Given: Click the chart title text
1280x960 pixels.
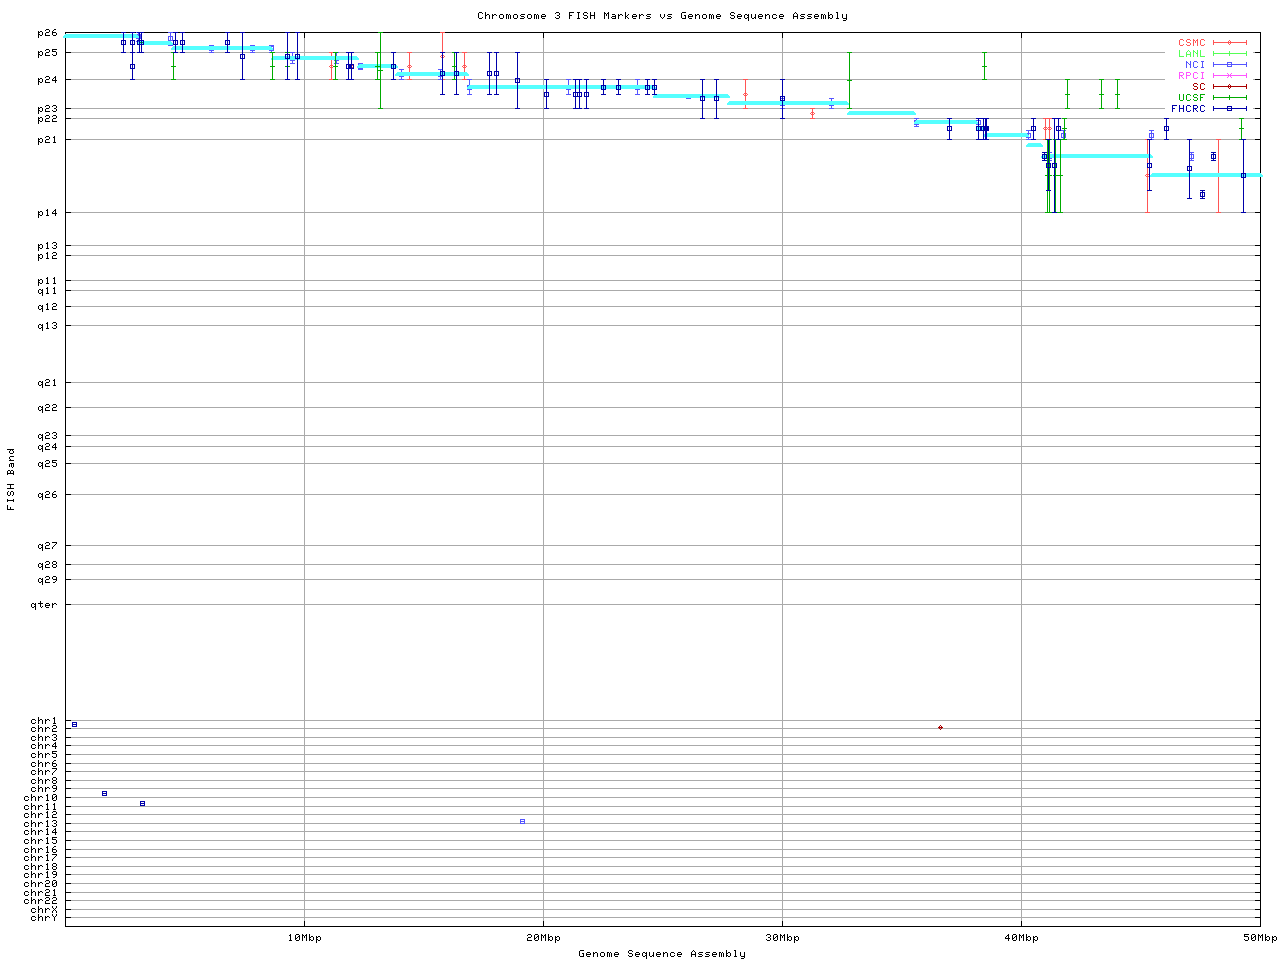Looking at the screenshot, I should point(662,16).
